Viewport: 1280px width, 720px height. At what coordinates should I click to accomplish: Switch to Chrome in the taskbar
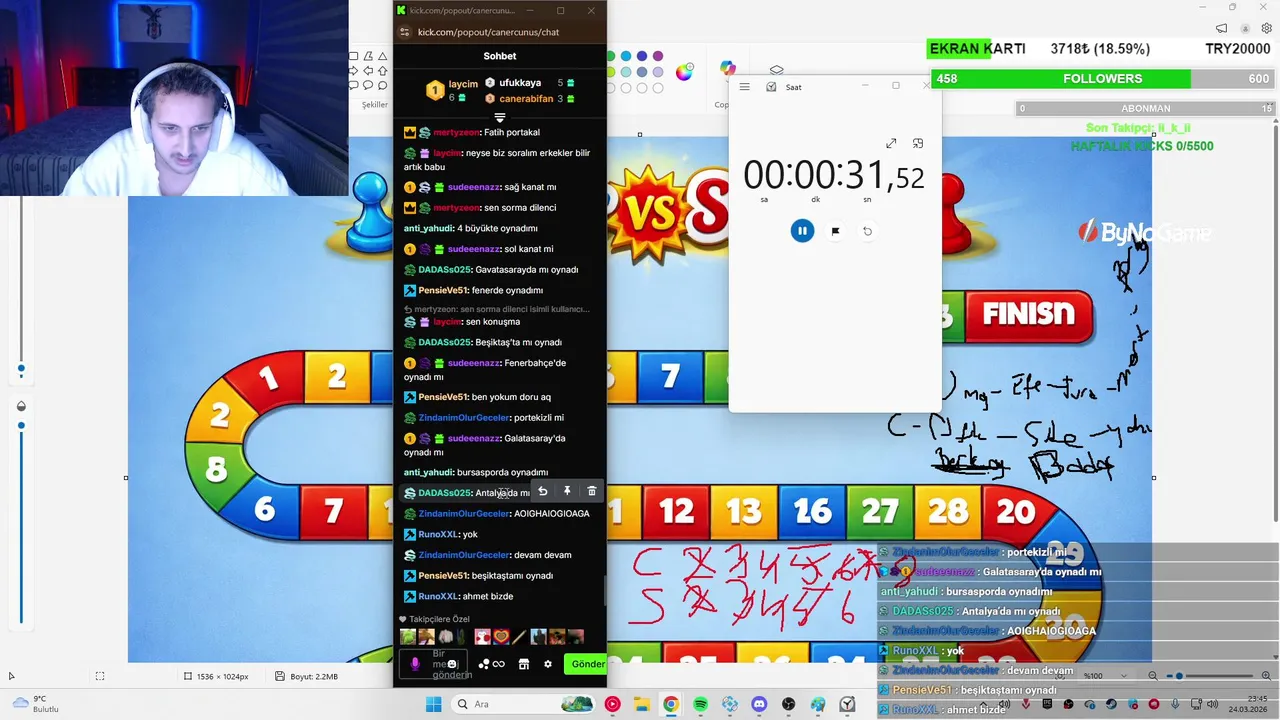671,704
